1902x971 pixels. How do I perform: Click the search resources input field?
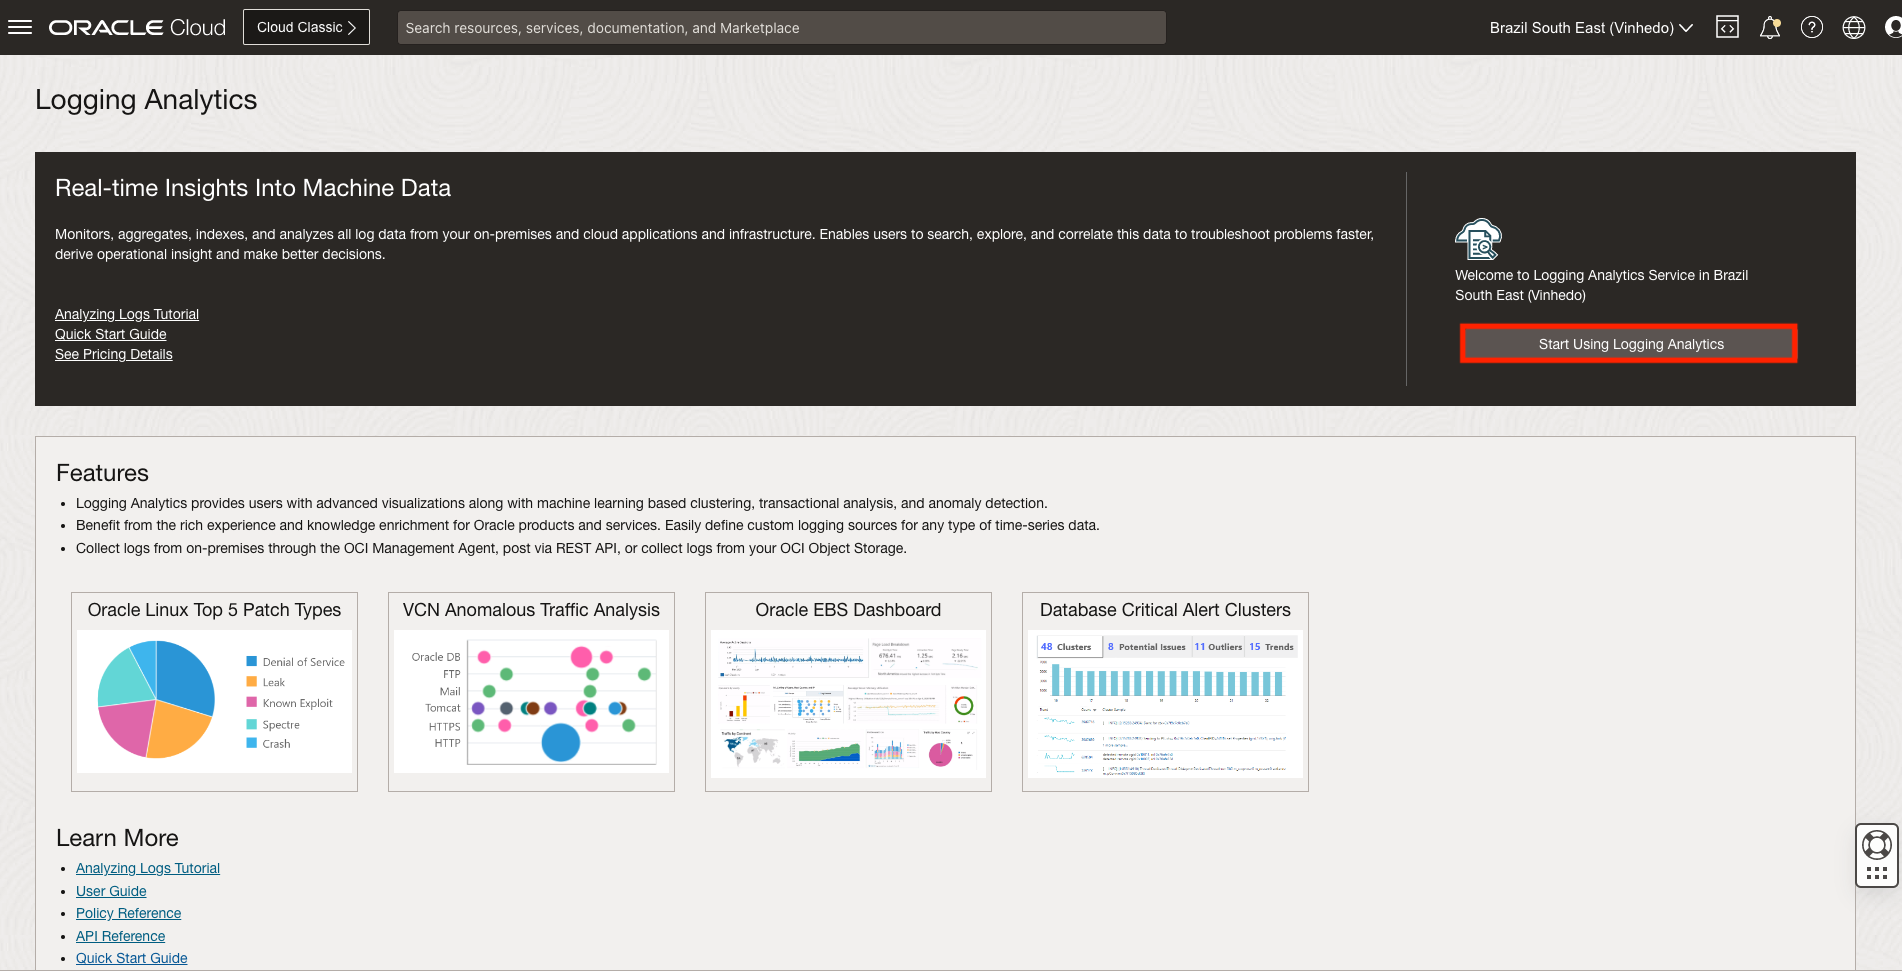pyautogui.click(x=781, y=27)
